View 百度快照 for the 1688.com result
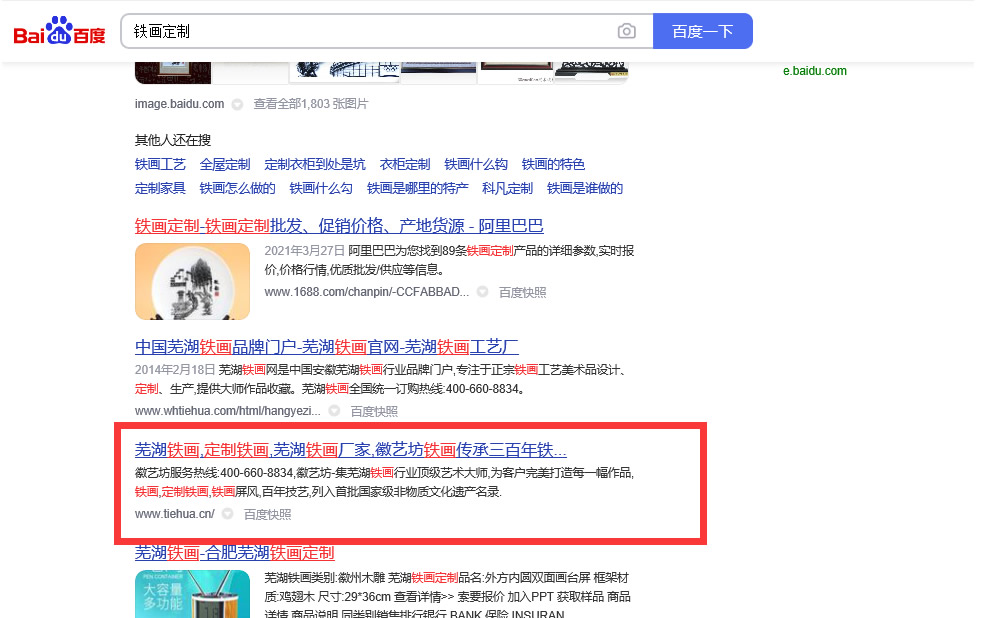 [522, 292]
